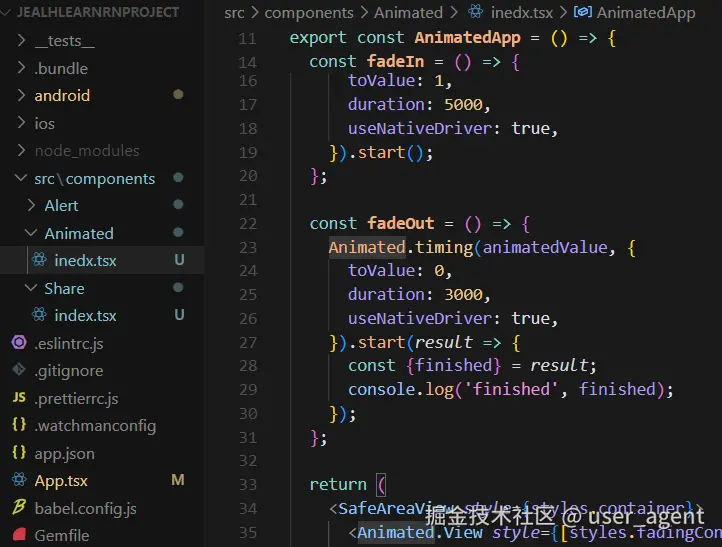
Task: Expand the android folder chevron
Action: (21, 95)
